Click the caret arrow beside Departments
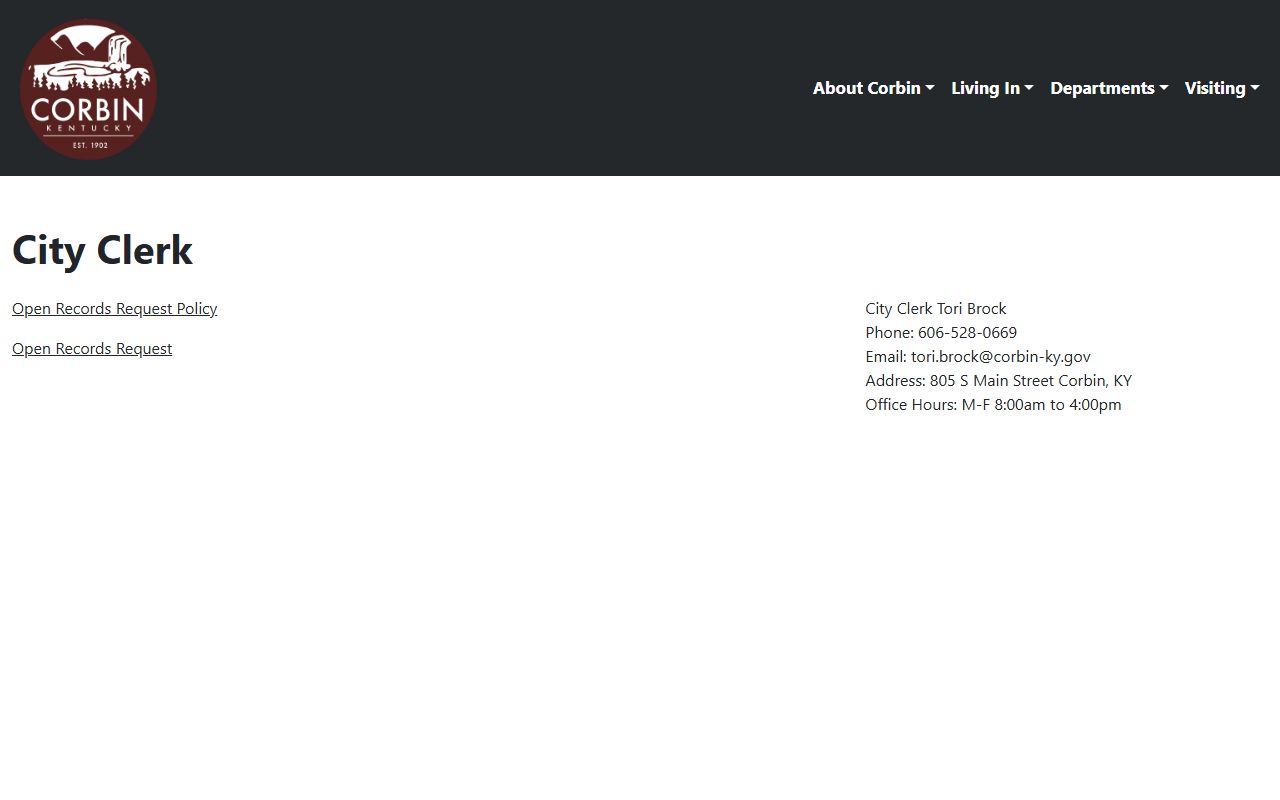 1164,89
